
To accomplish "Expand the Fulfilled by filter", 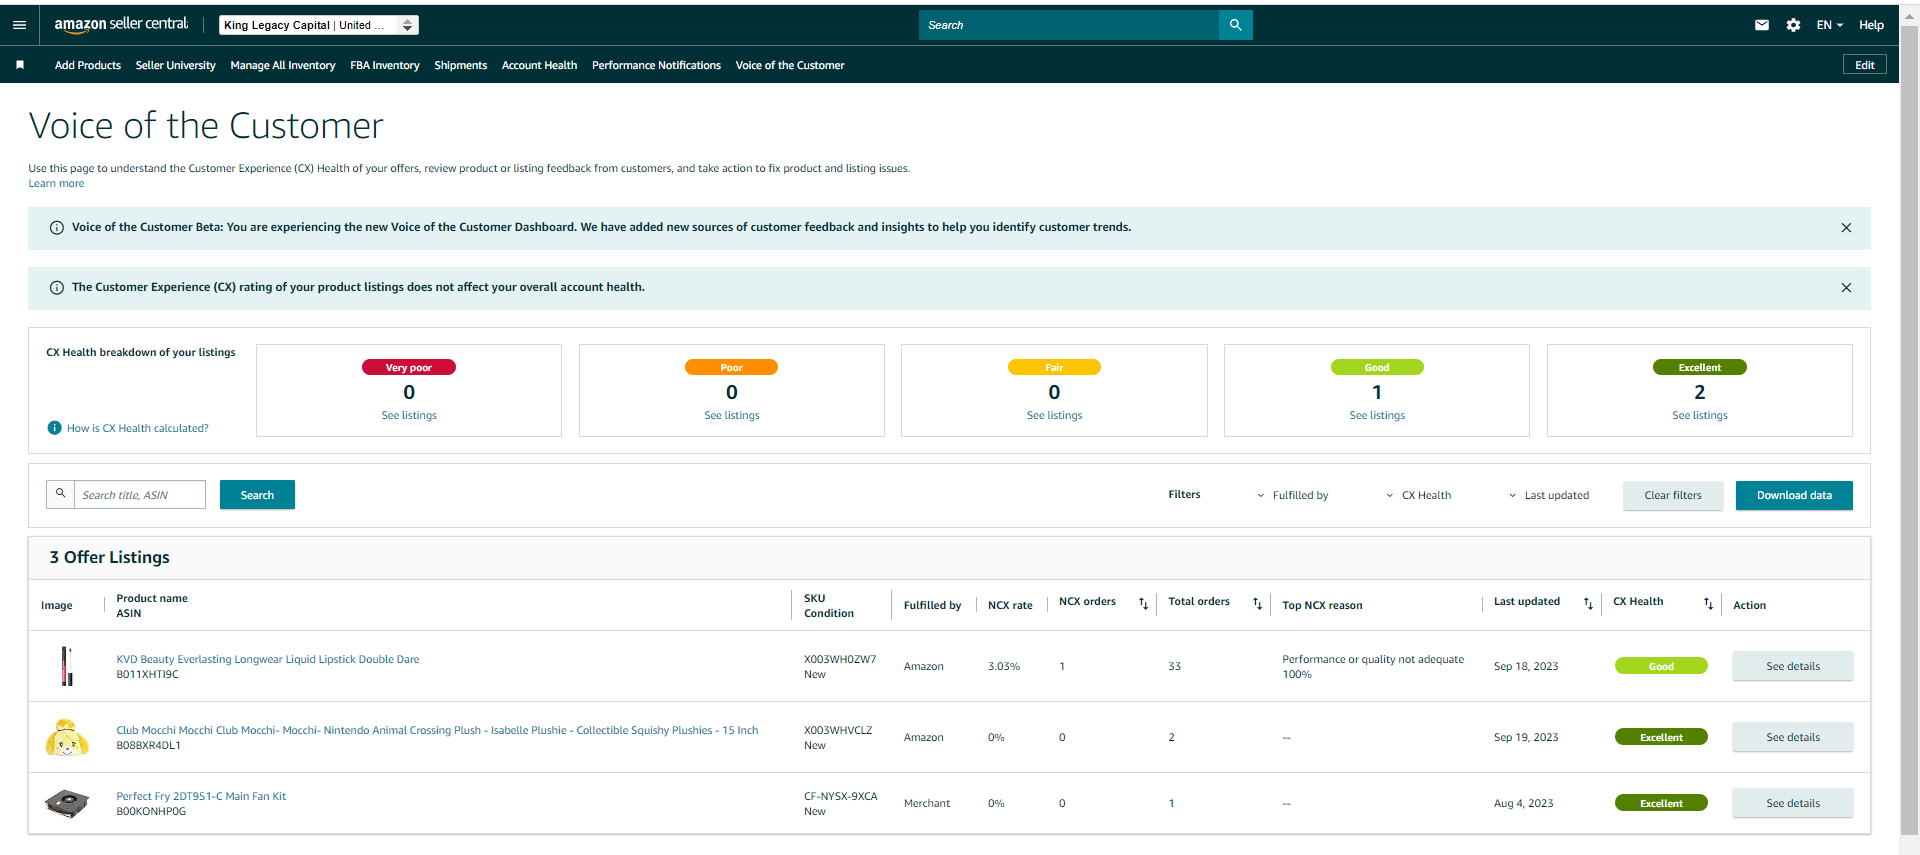I will [1293, 495].
